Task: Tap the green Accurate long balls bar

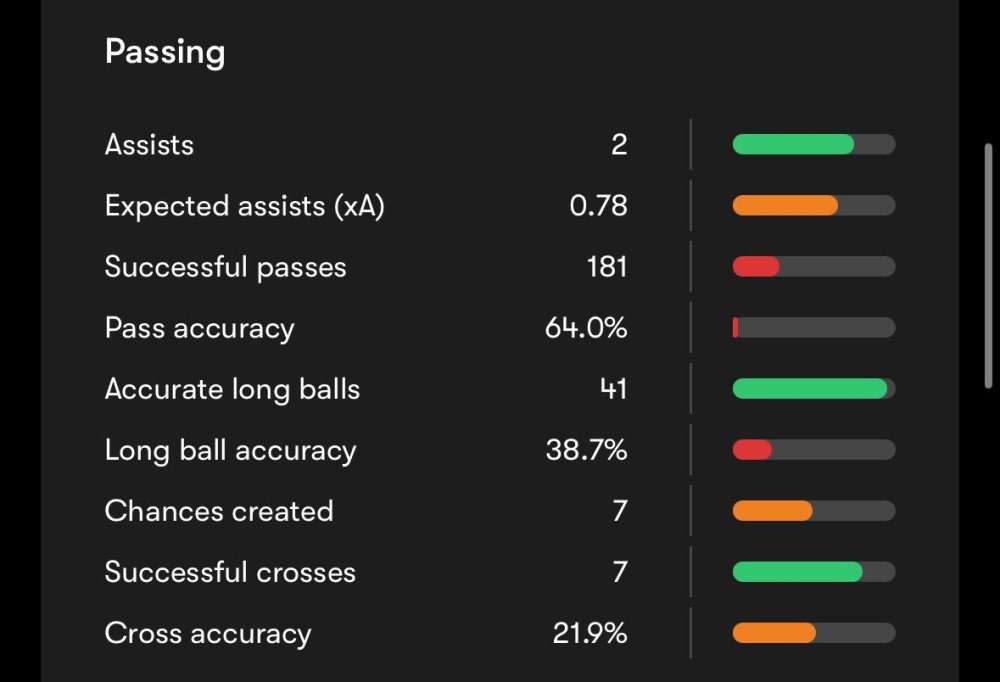Action: click(x=809, y=389)
